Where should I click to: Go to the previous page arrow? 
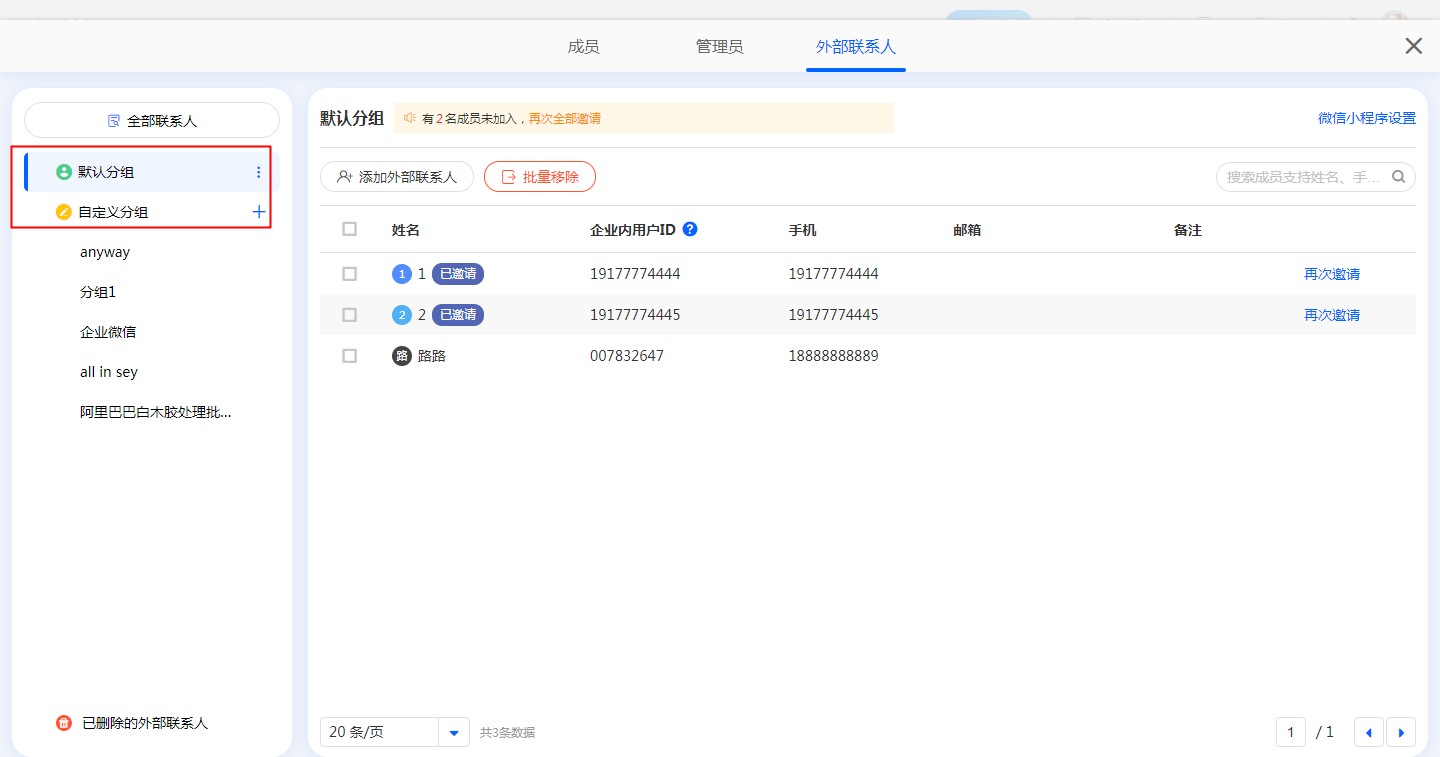point(1368,732)
